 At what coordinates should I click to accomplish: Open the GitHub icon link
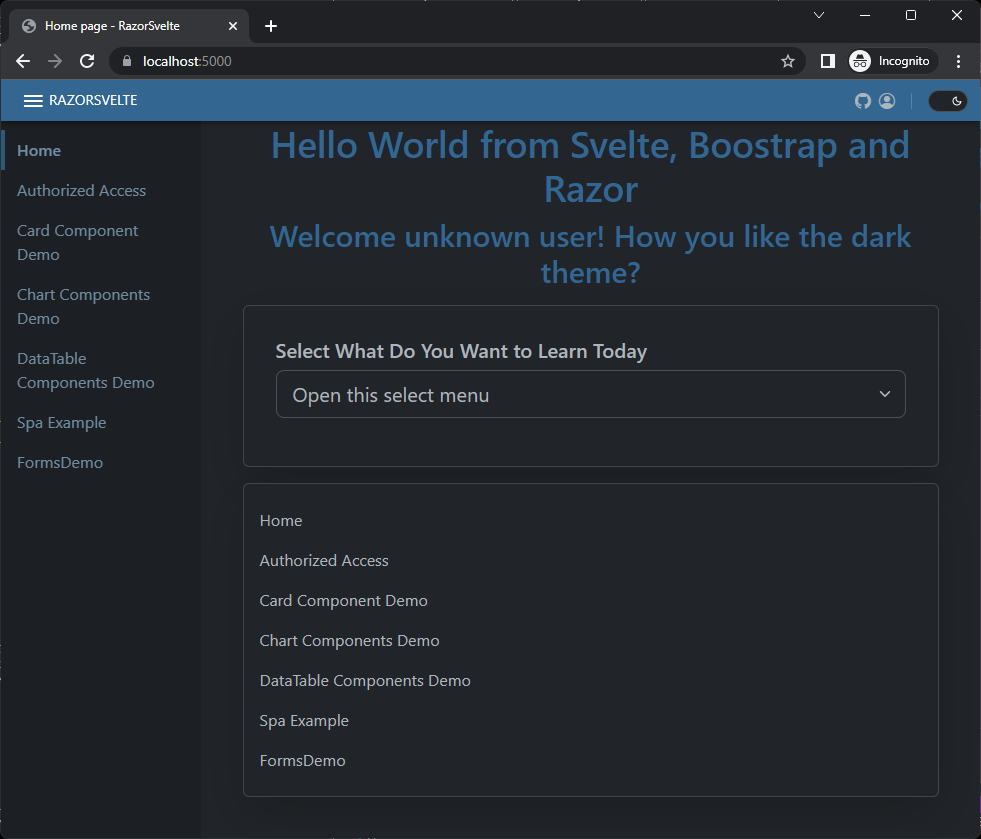(x=863, y=101)
